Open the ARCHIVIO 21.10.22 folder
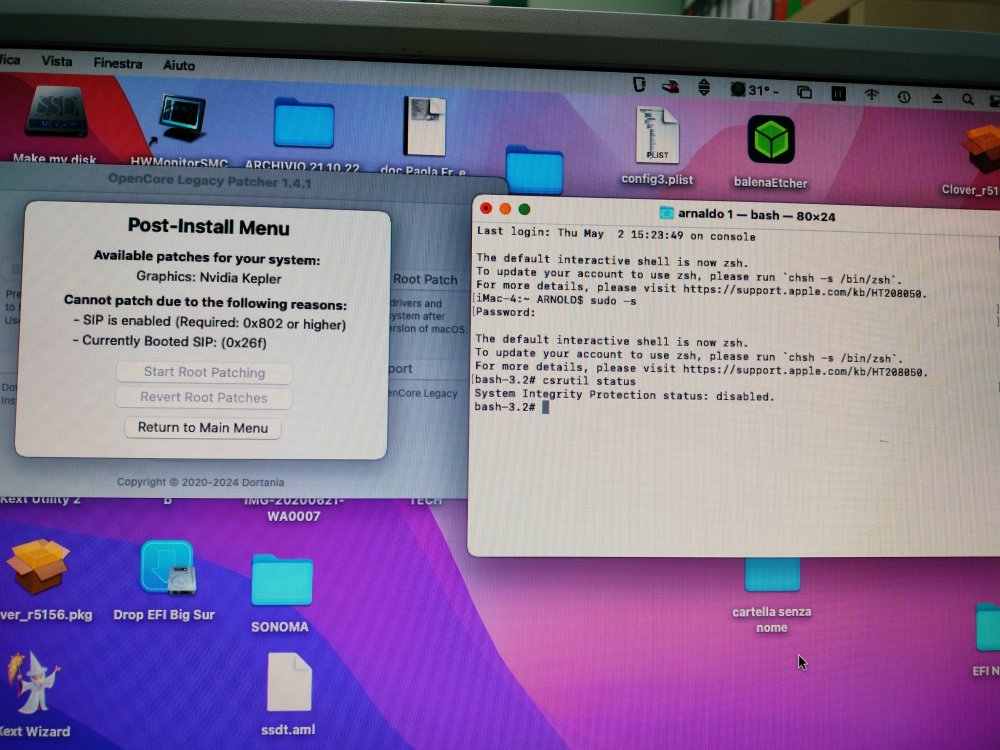The width and height of the screenshot is (1000, 750). (304, 123)
